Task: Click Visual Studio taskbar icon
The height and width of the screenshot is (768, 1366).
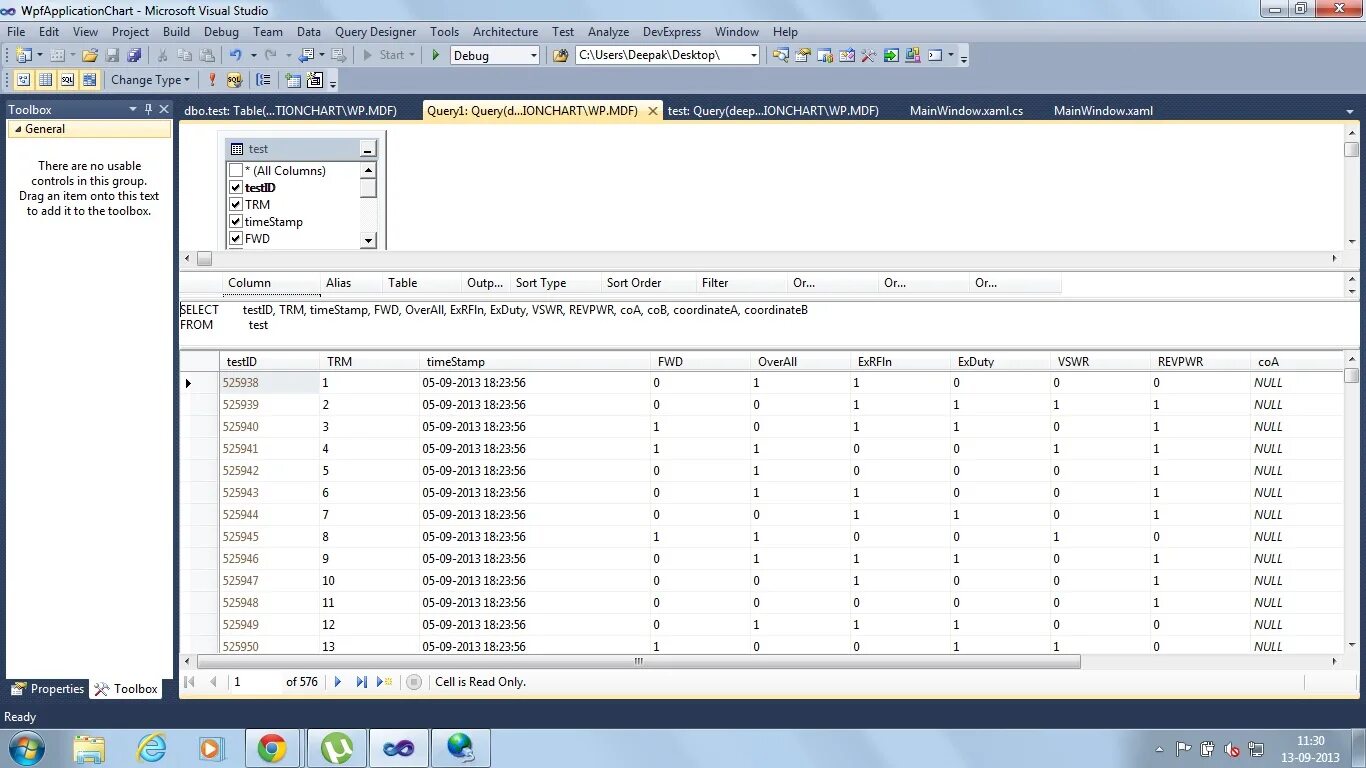Action: coord(398,748)
